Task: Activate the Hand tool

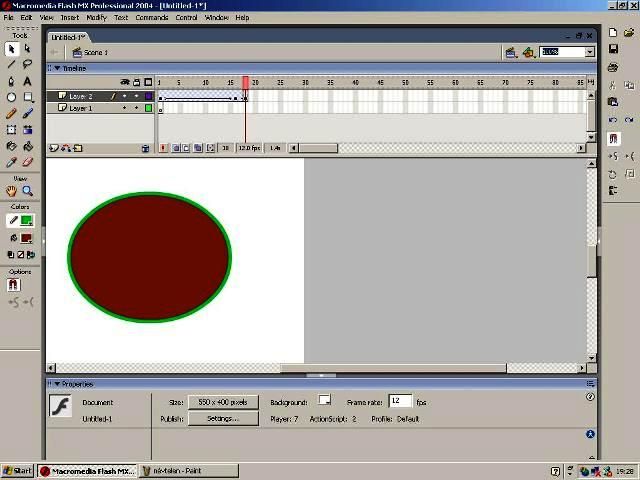Action: [11, 191]
